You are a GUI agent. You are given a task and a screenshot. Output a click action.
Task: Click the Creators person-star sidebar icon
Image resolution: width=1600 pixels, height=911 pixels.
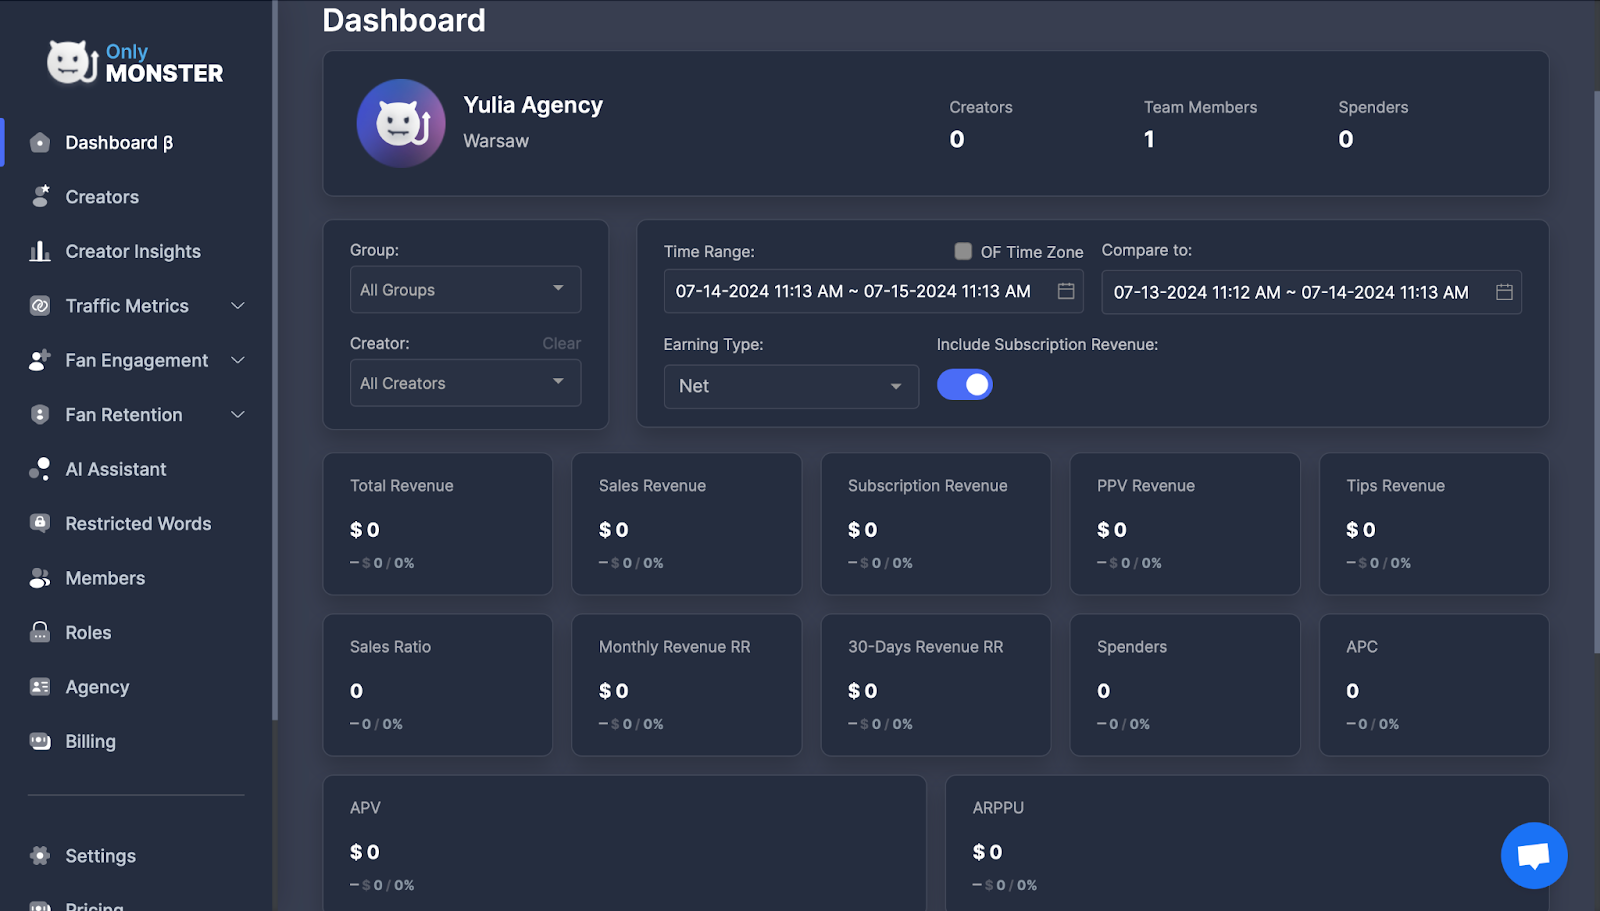[x=40, y=197]
